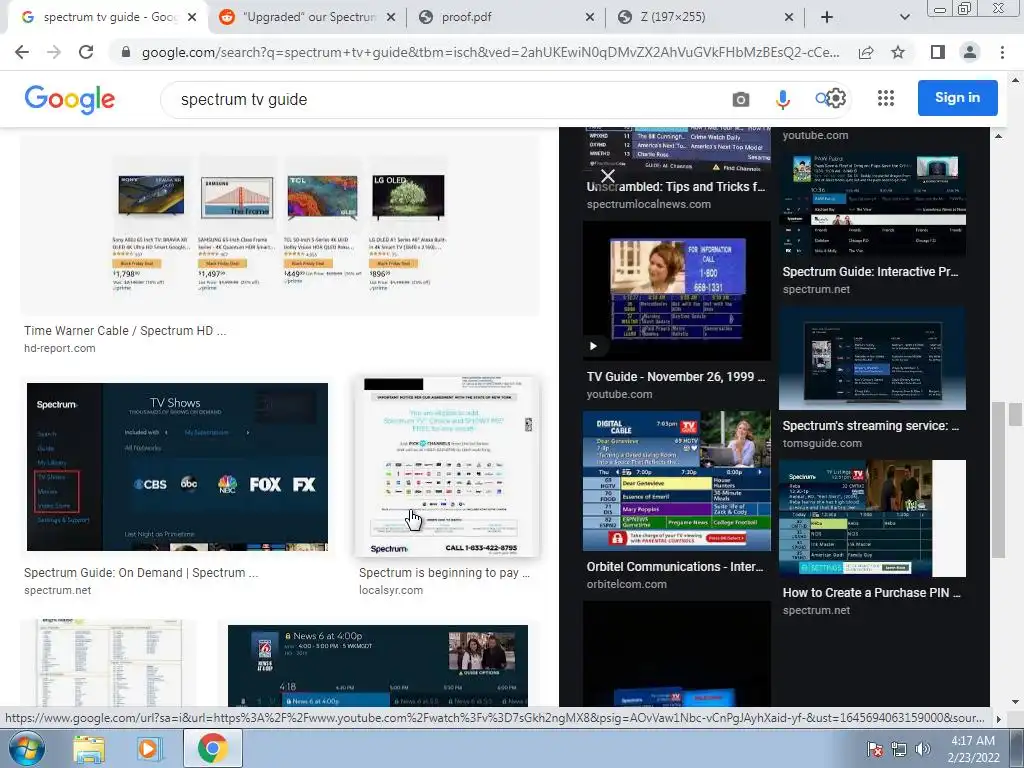Open the hd-report.com source link
This screenshot has height=768, width=1024.
pos(59,348)
